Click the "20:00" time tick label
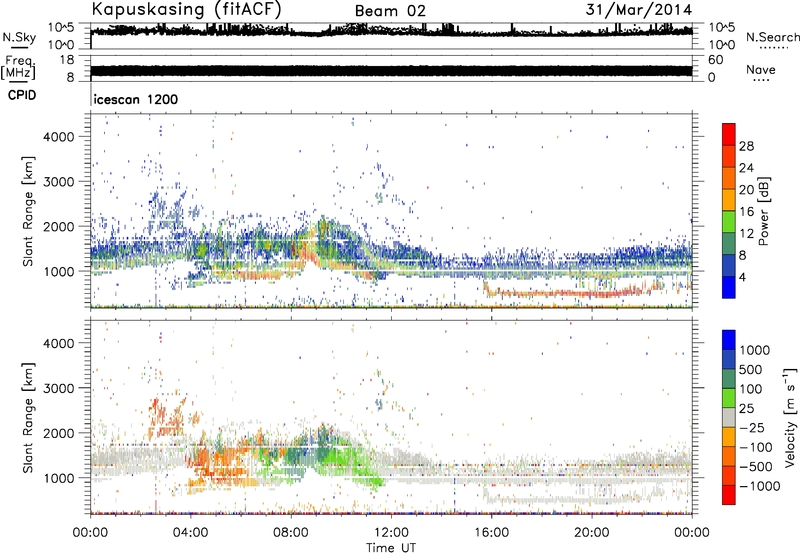This screenshot has width=800, height=554. (591, 533)
